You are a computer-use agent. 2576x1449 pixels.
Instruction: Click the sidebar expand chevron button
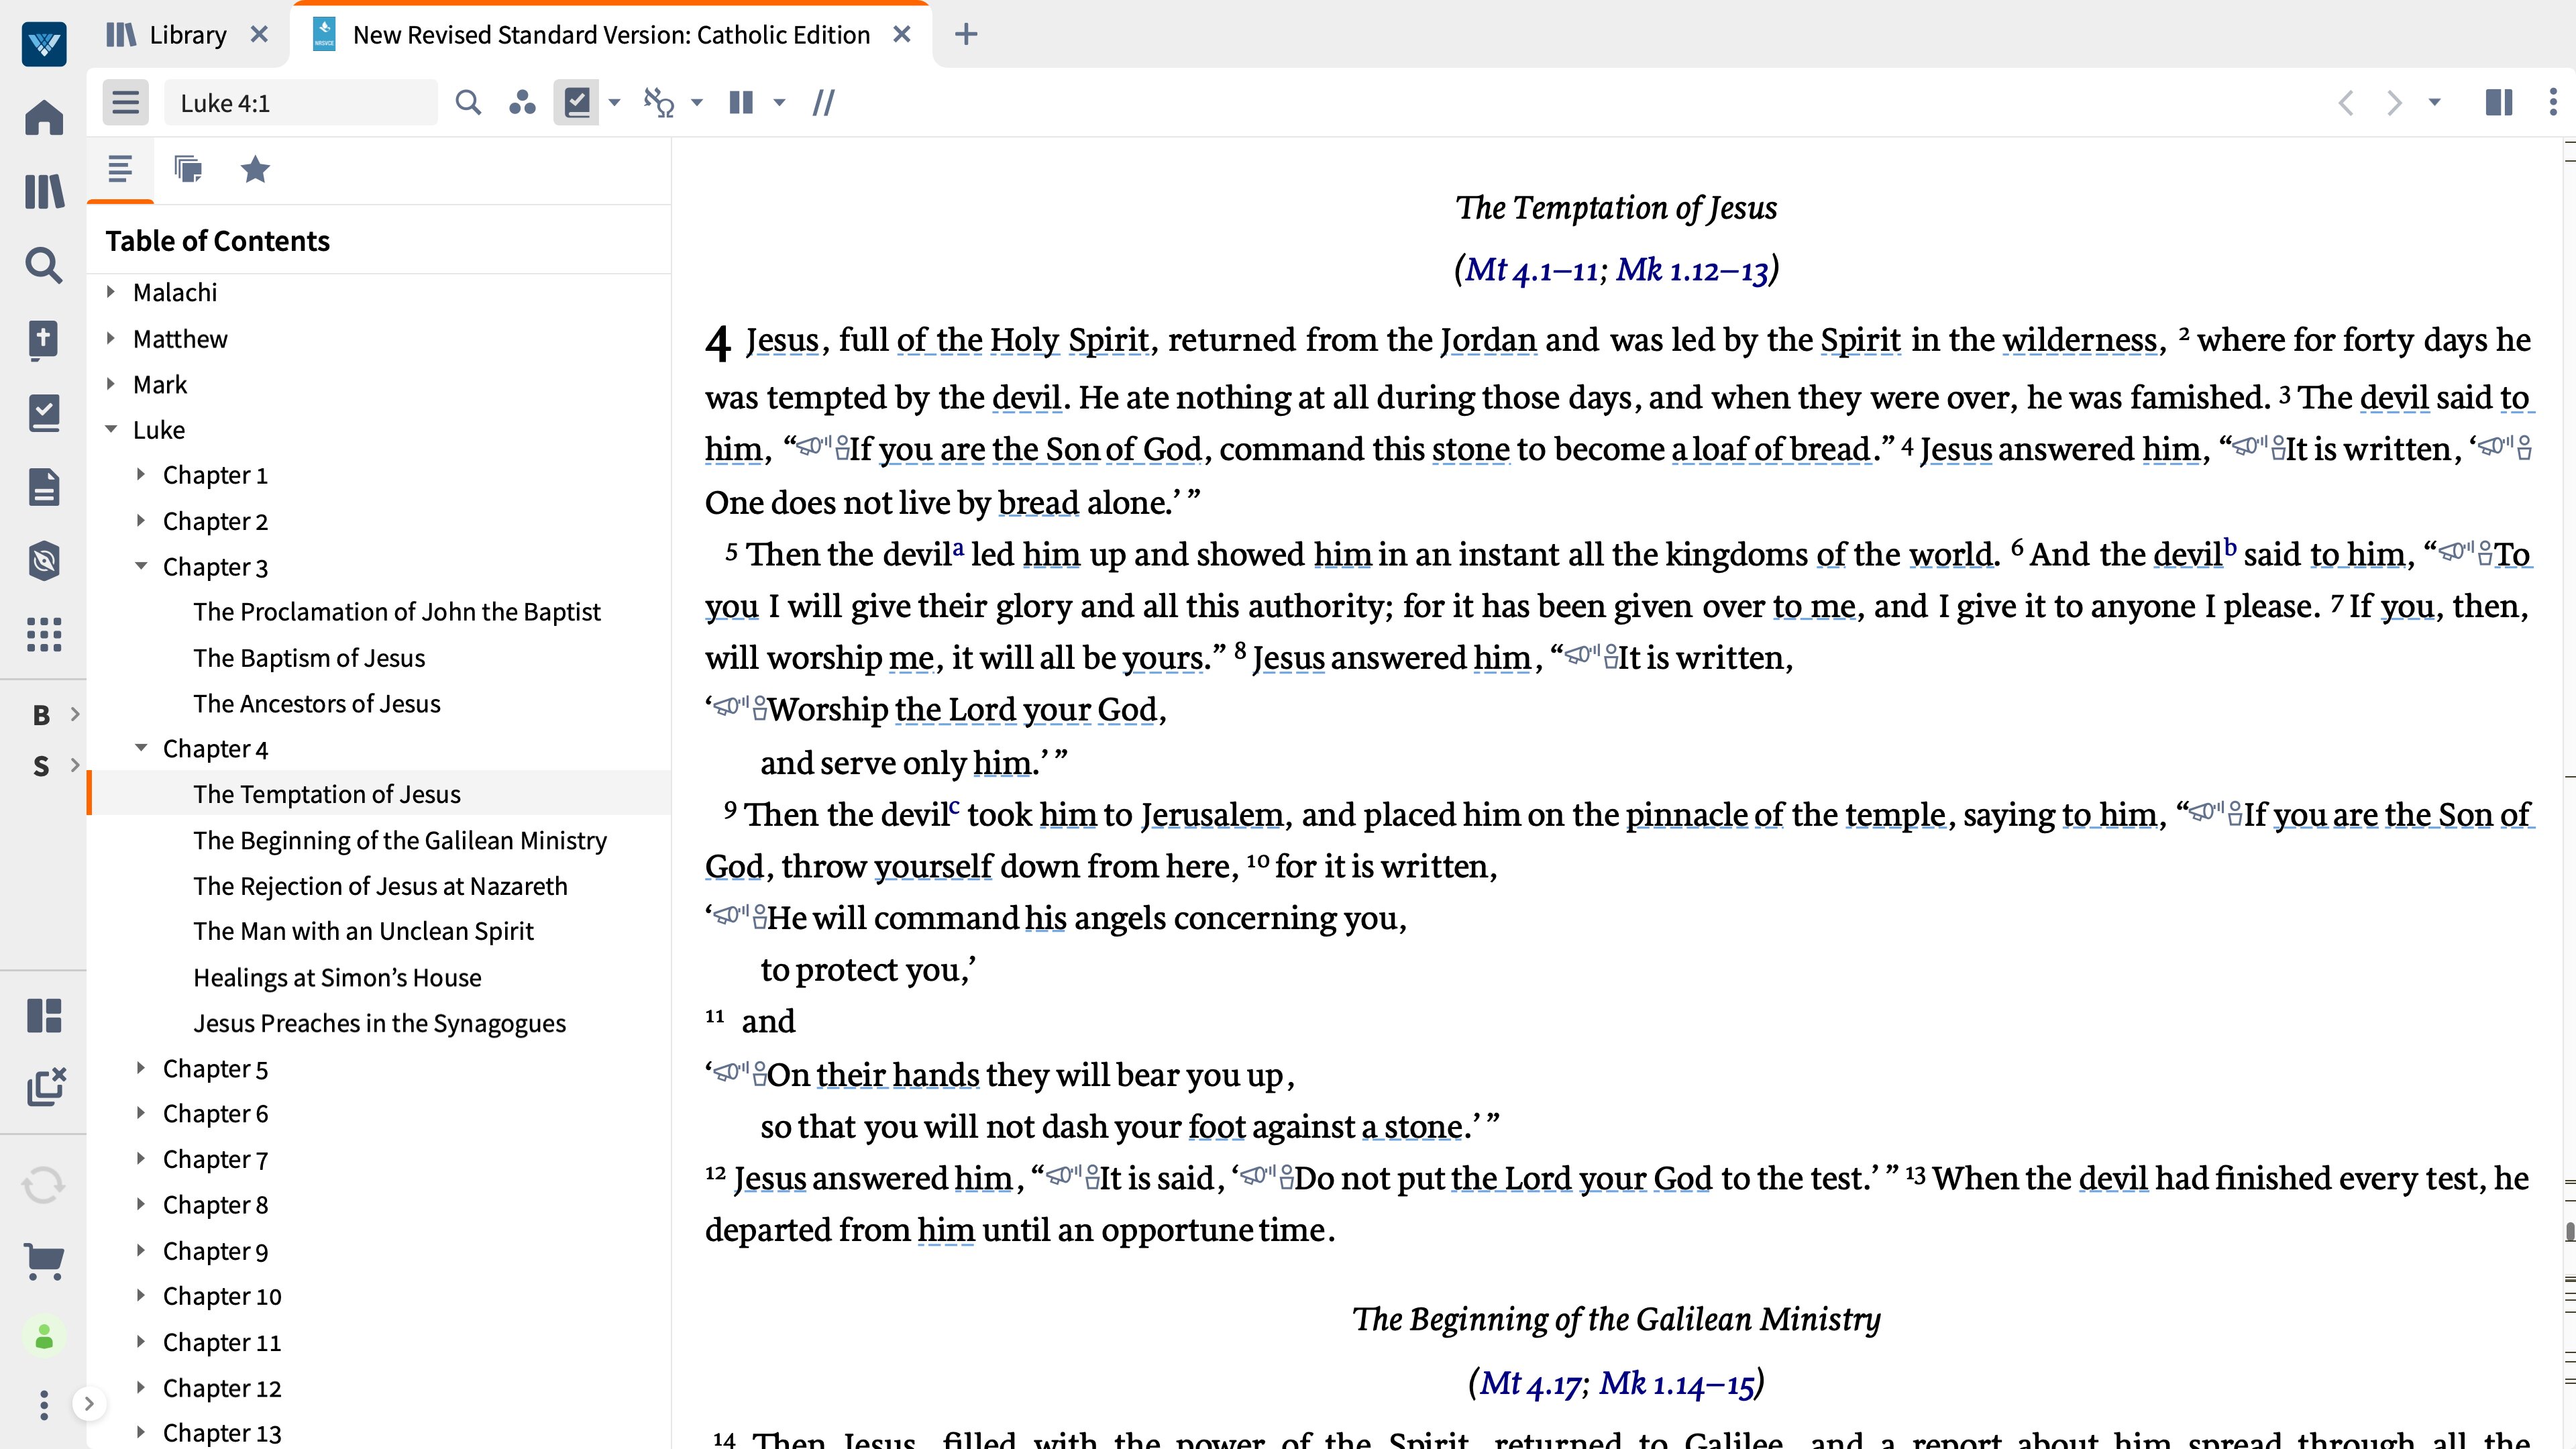coord(89,1404)
